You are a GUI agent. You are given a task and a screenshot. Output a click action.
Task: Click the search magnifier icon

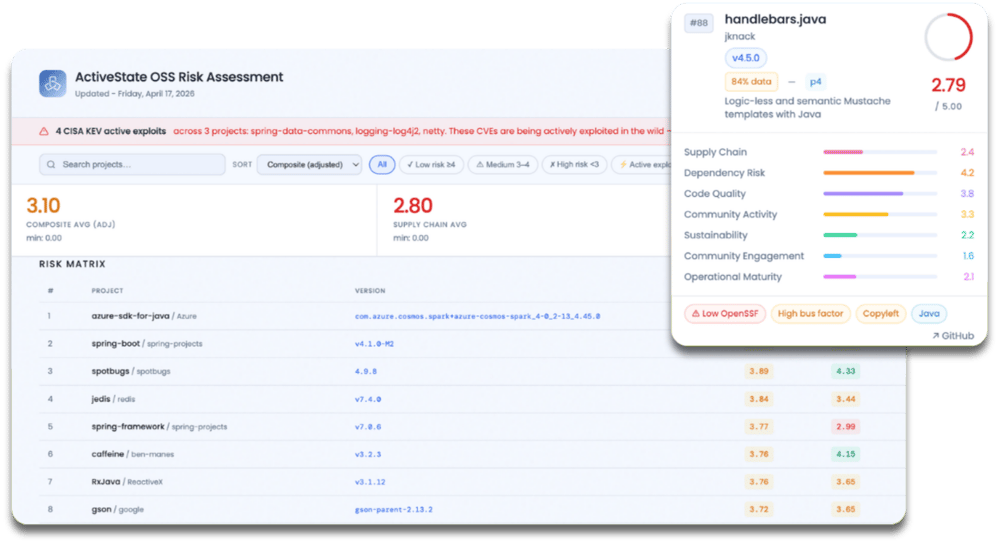point(51,164)
